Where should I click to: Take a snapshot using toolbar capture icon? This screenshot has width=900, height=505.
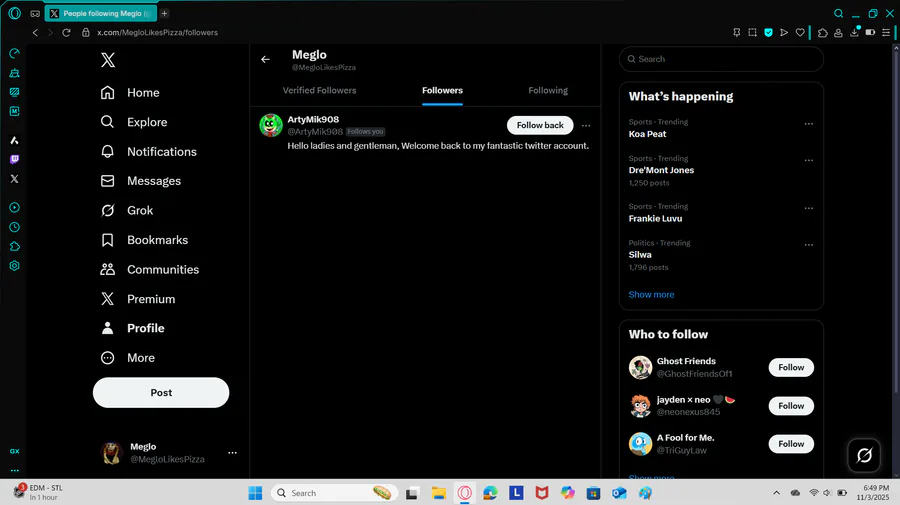[x=752, y=33]
